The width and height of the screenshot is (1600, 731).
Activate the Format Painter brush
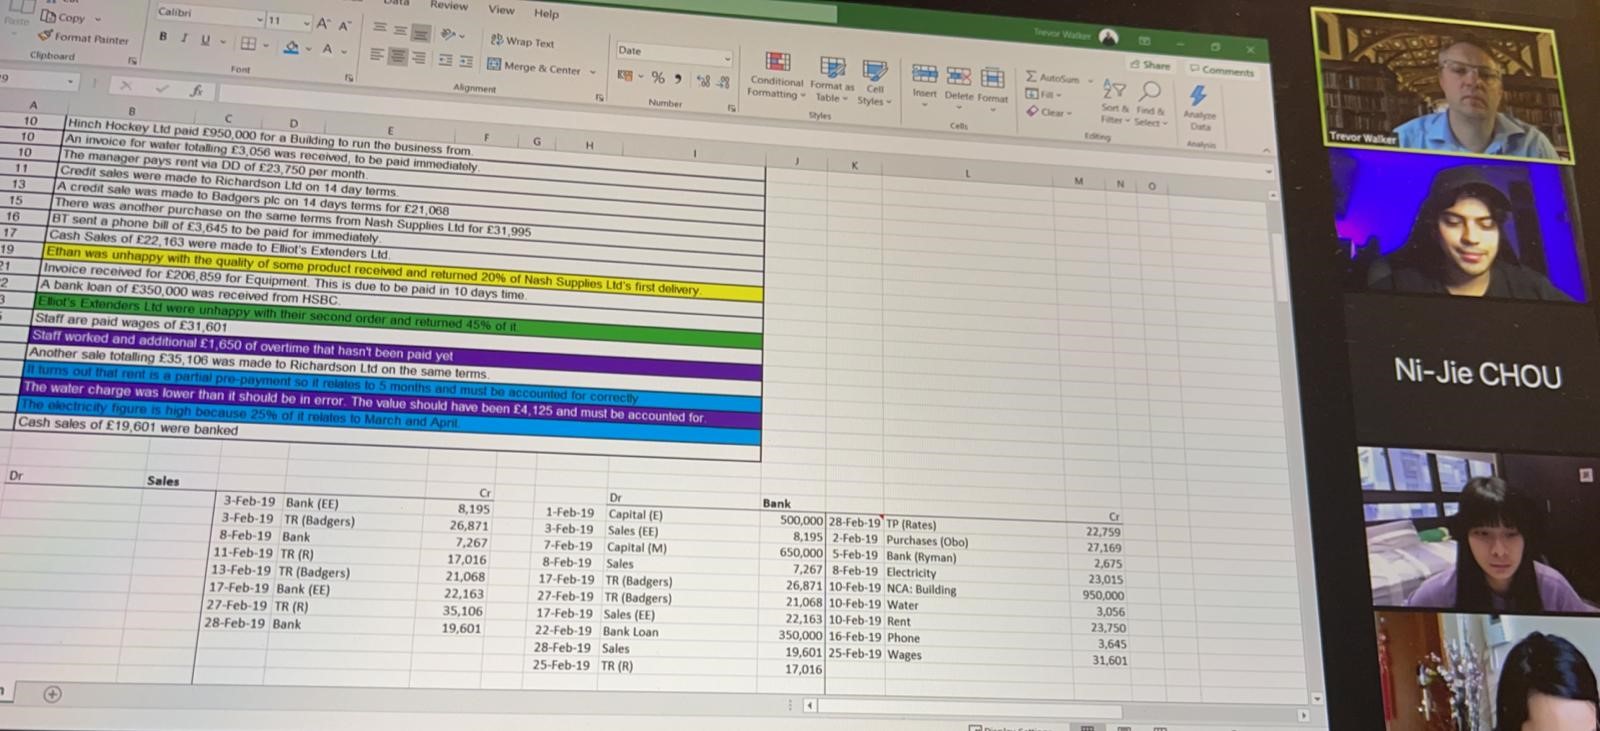coord(44,37)
